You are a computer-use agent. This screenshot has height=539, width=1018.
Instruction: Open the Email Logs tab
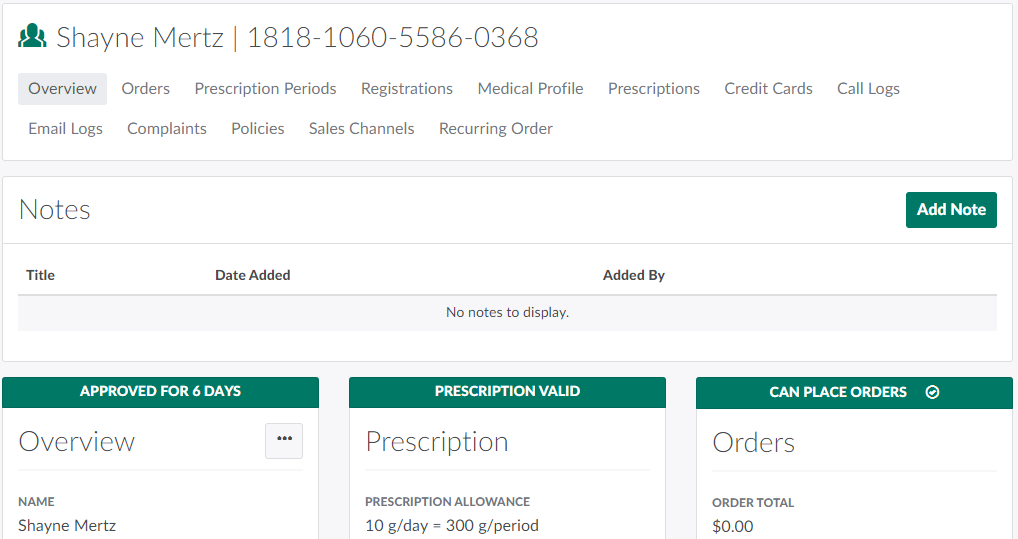click(x=65, y=129)
